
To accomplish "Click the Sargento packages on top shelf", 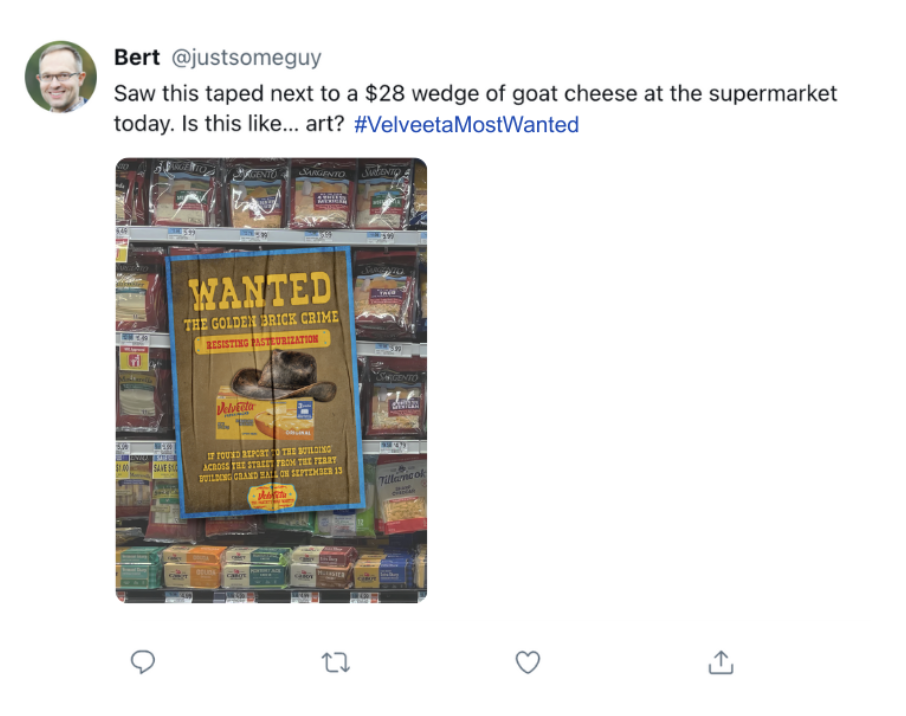I will point(273,194).
